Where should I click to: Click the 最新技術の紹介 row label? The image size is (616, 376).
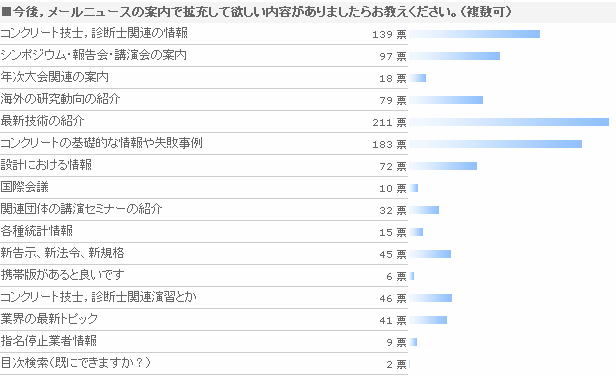42,121
